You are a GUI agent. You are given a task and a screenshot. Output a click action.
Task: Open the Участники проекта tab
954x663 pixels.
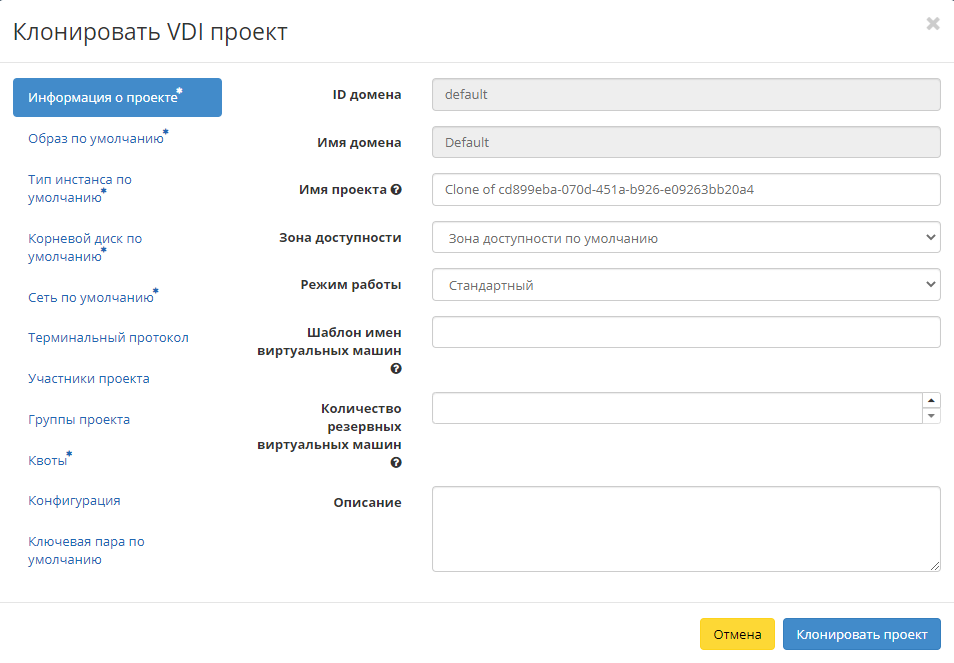[89, 379]
